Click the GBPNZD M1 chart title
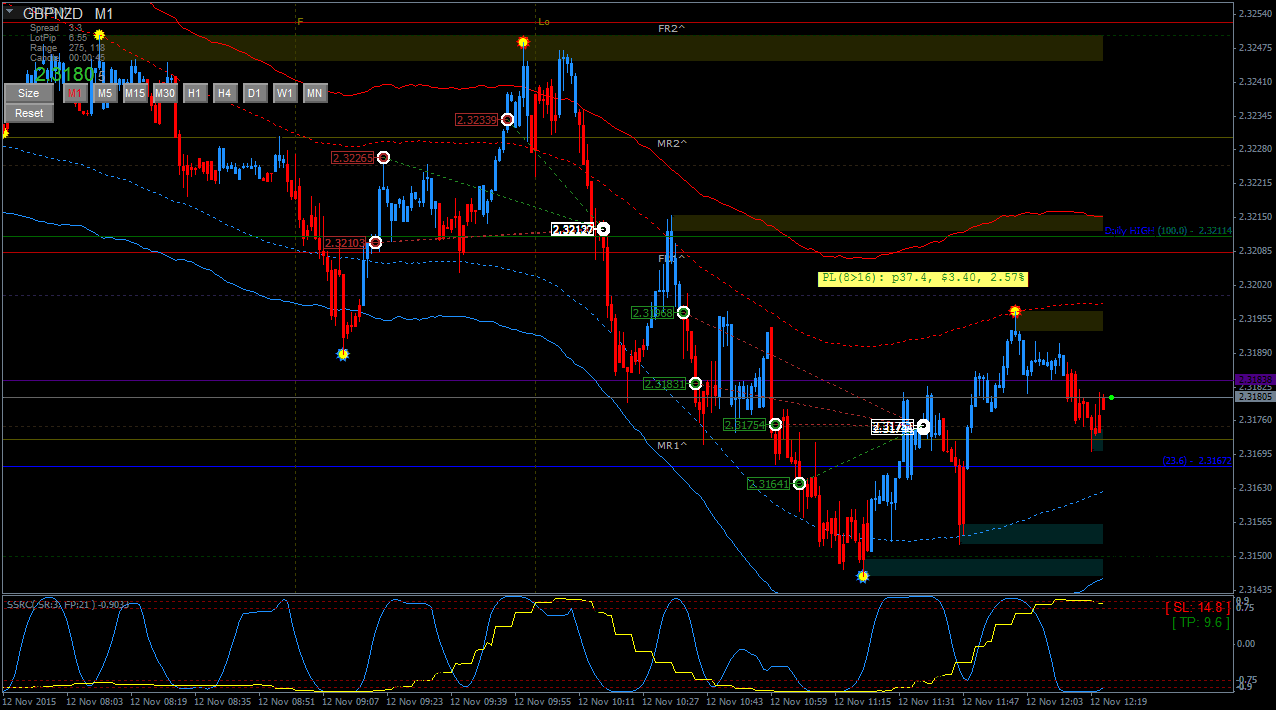 [x=68, y=14]
